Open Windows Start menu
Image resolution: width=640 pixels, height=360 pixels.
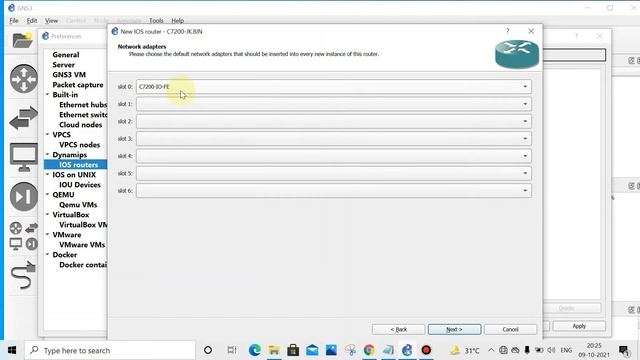tap(12, 350)
